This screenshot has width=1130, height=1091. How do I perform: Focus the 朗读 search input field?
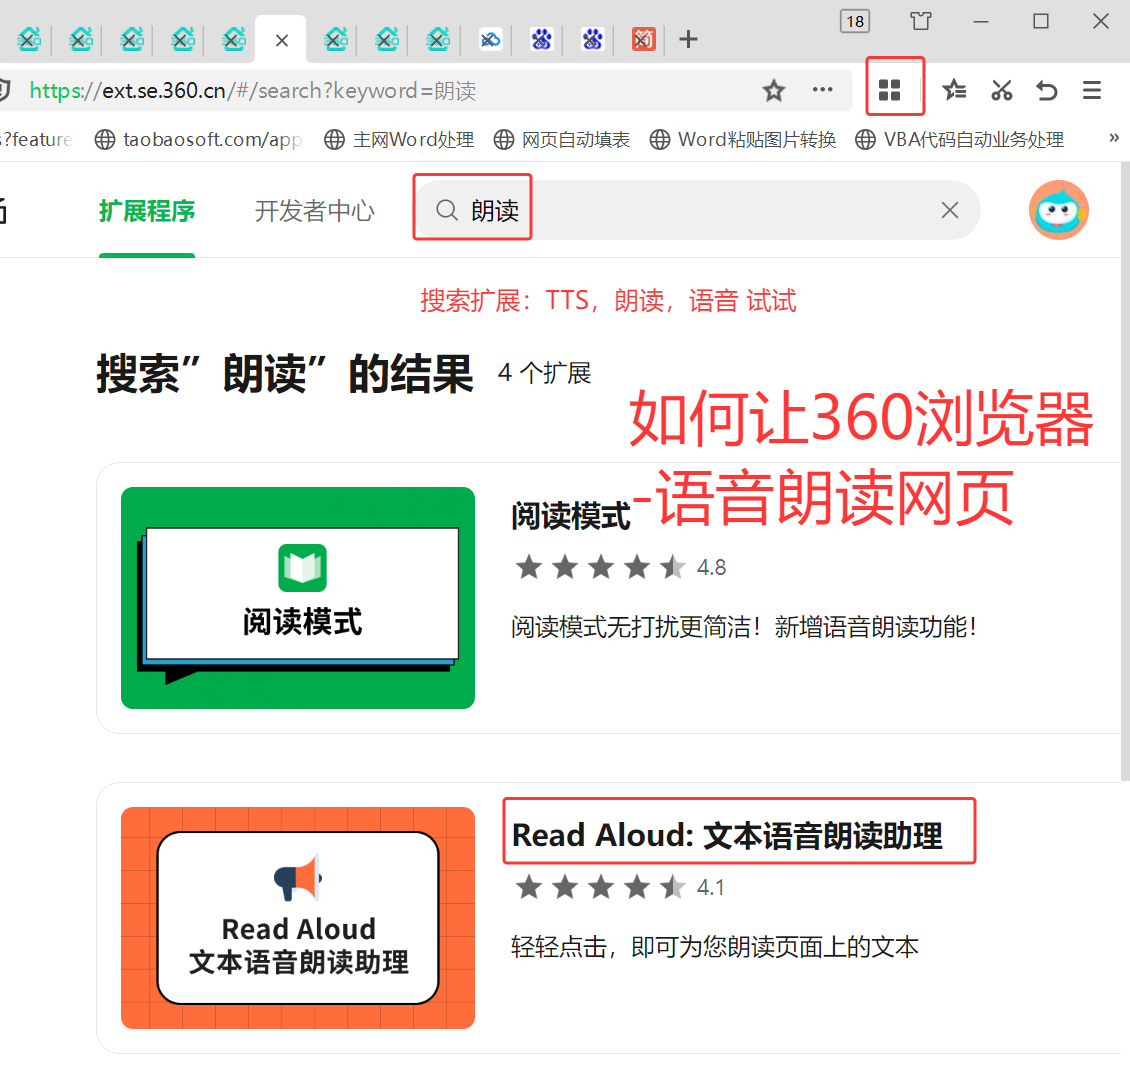click(x=699, y=210)
